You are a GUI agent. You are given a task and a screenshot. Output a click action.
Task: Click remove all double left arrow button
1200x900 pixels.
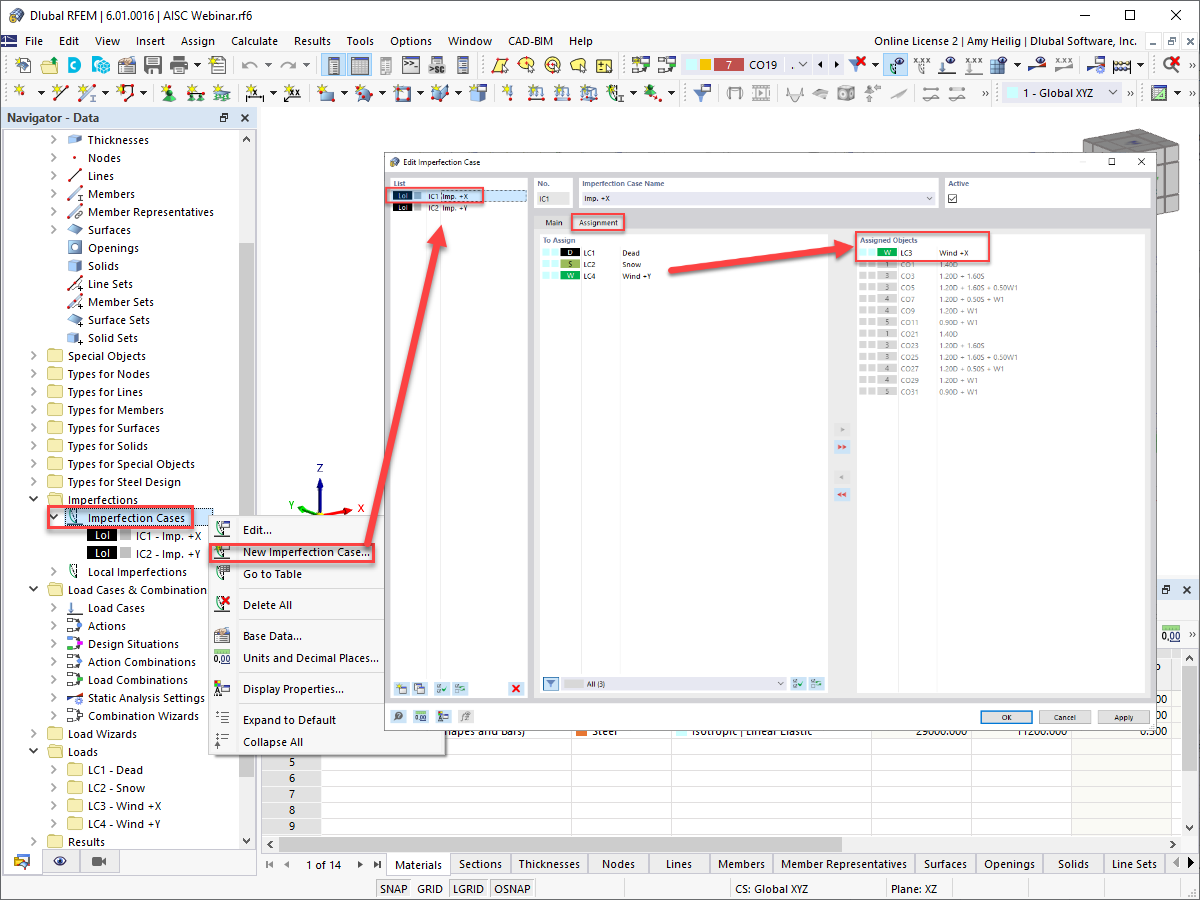click(841, 495)
